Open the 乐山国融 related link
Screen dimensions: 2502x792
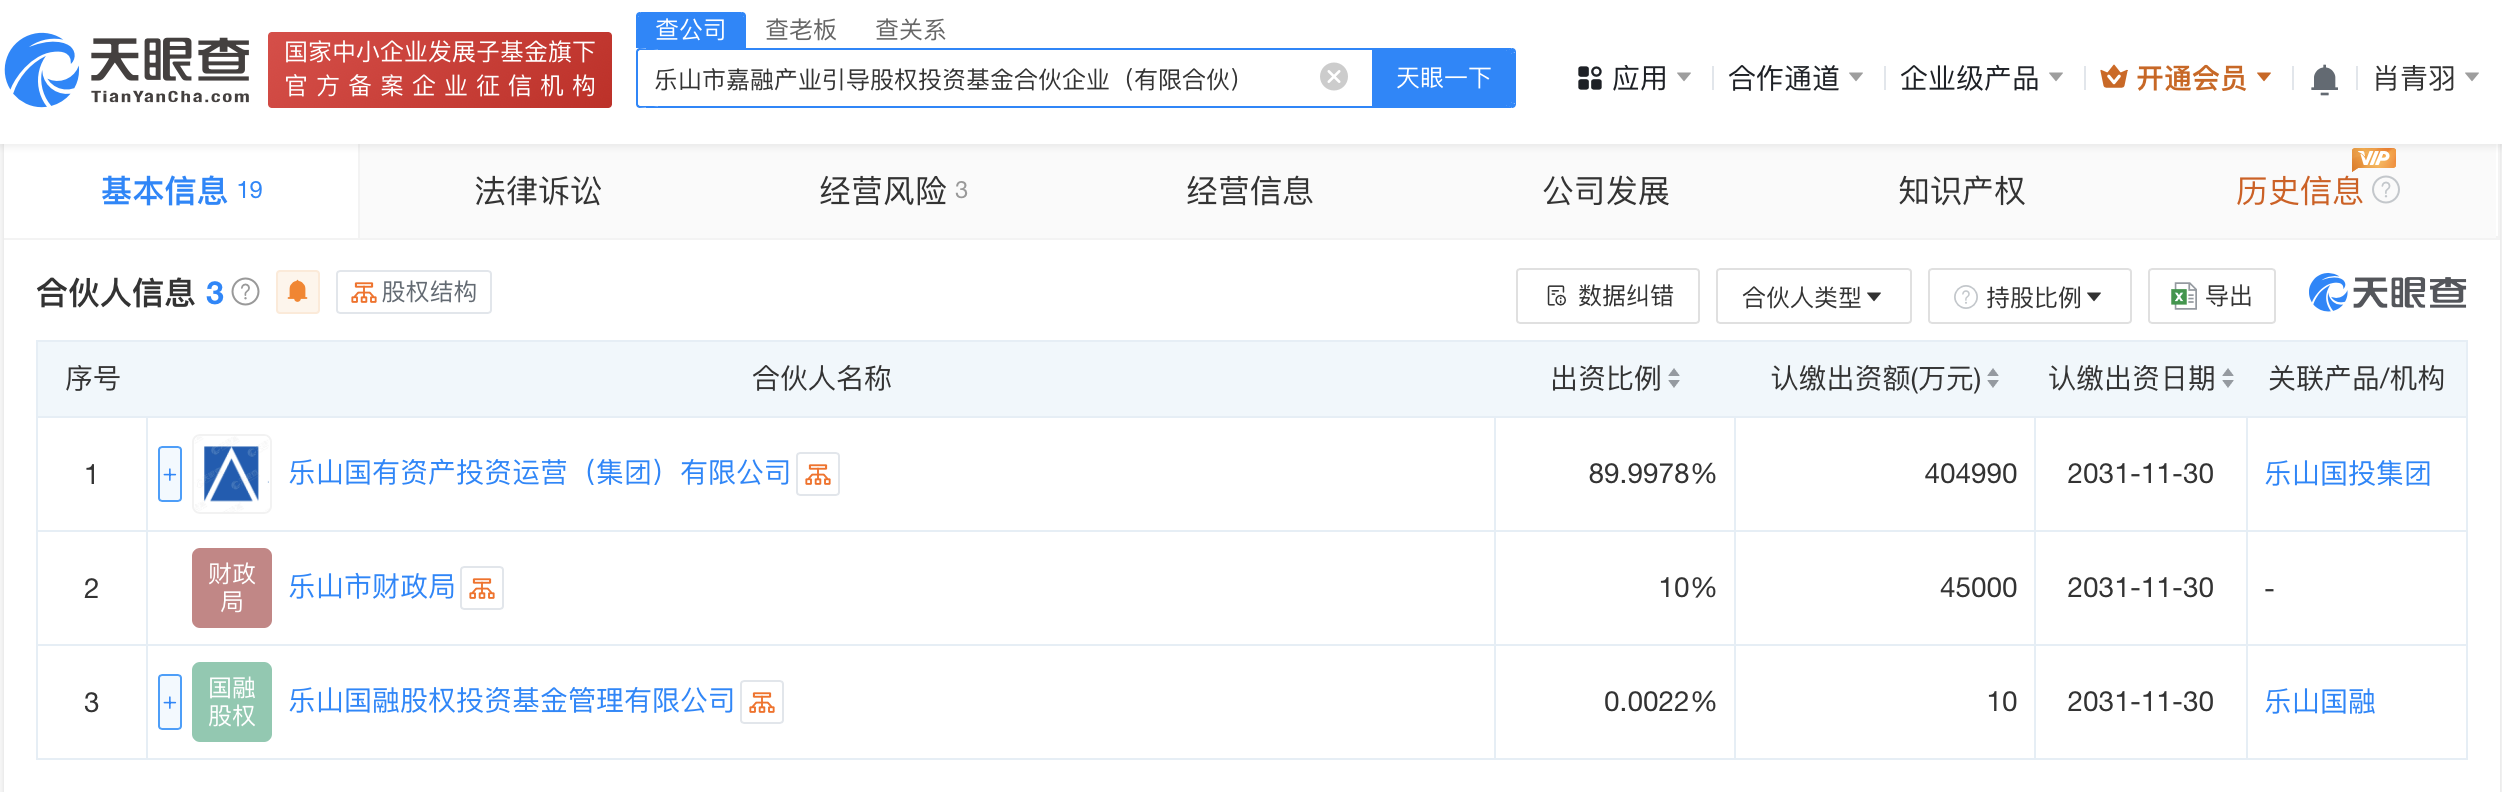pos(2319,701)
